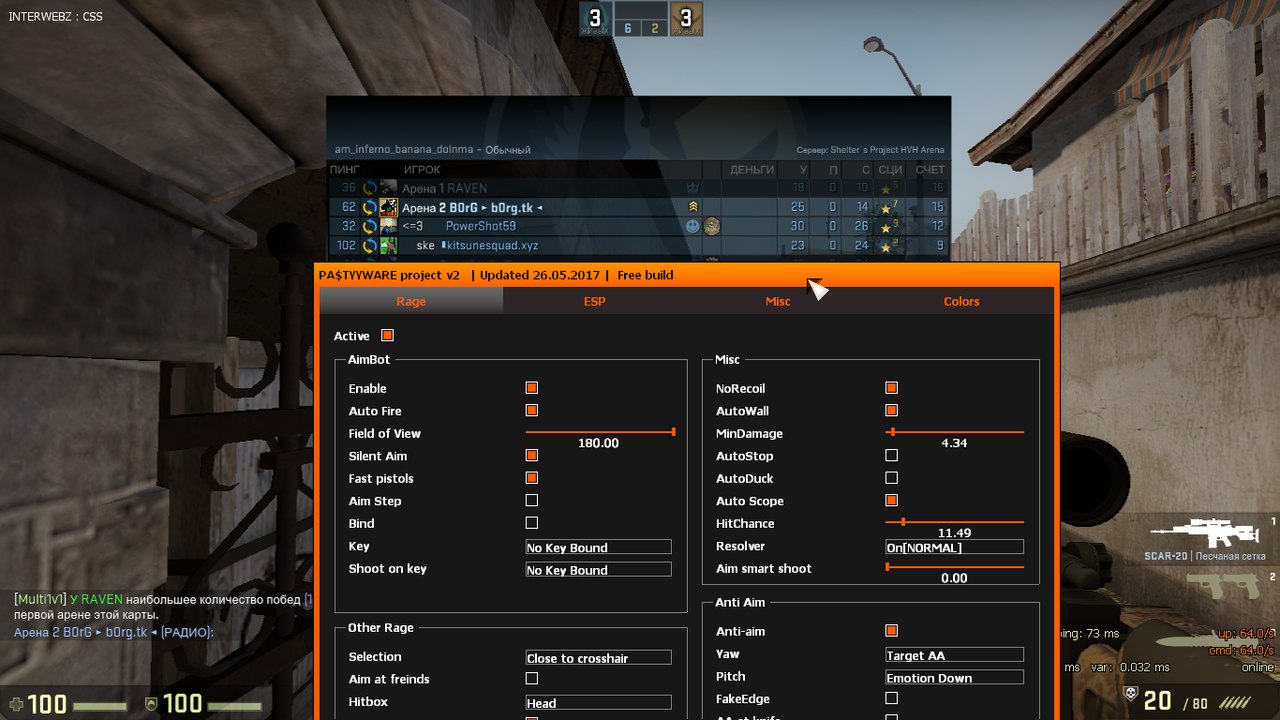This screenshot has width=1280, height=720.
Task: Click the smiley emoji next to PowerShot59
Action: click(x=691, y=225)
